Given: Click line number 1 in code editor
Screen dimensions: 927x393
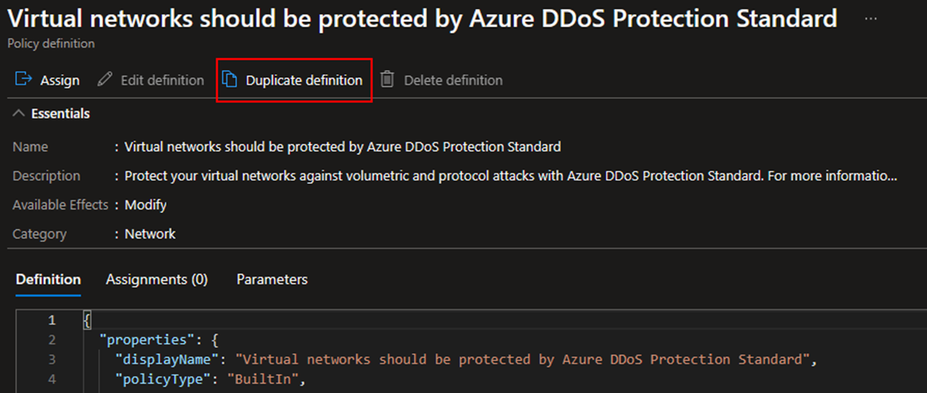Looking at the screenshot, I should 51,320.
